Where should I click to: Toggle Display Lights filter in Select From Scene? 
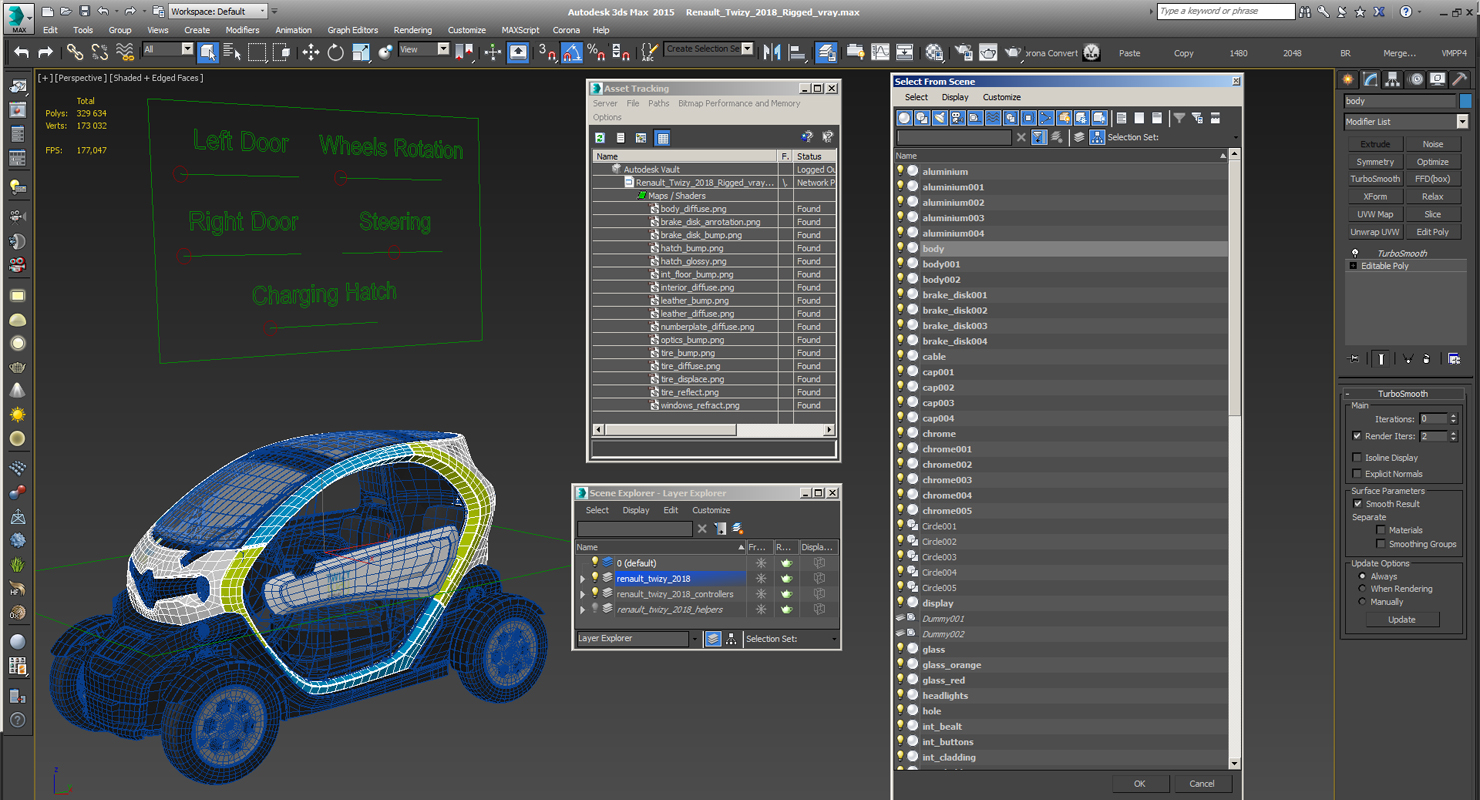coord(940,118)
